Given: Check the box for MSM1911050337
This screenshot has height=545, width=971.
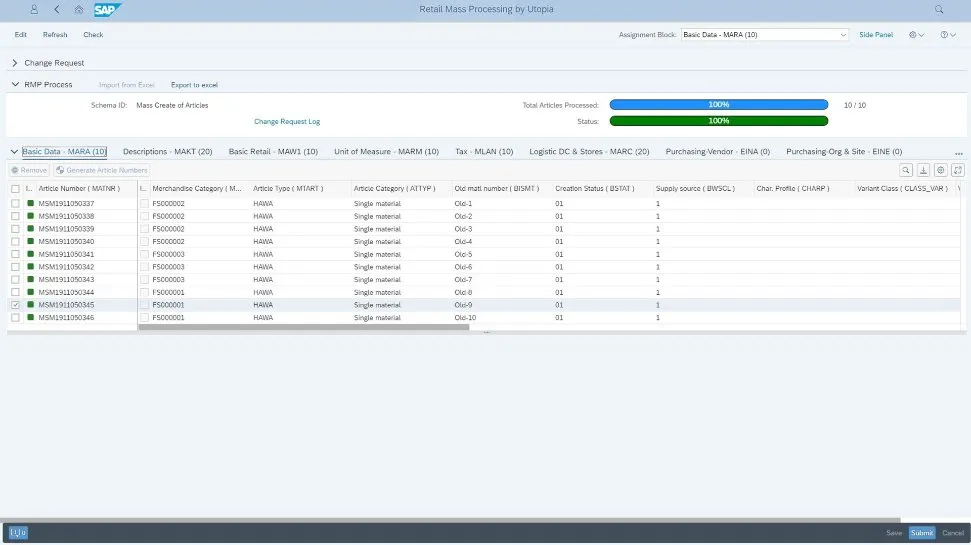Looking at the screenshot, I should point(15,204).
